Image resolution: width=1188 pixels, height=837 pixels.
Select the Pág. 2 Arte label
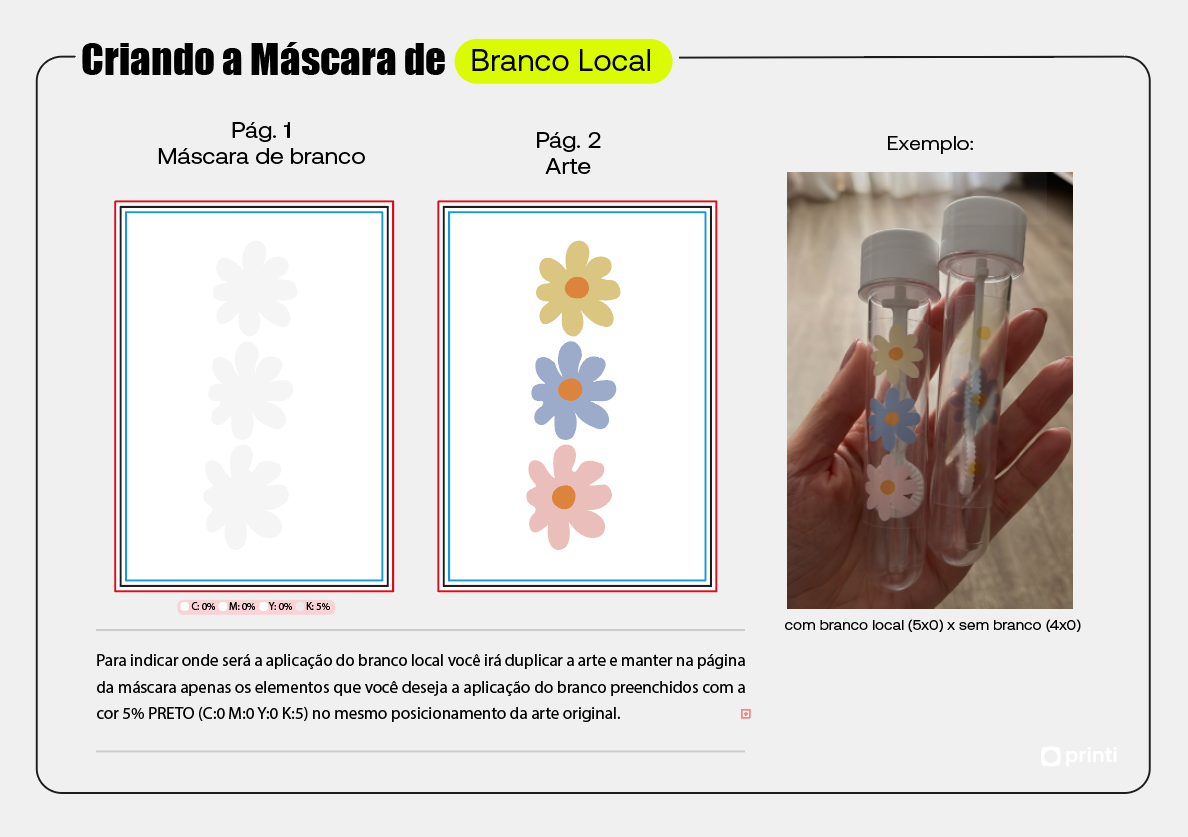568,153
